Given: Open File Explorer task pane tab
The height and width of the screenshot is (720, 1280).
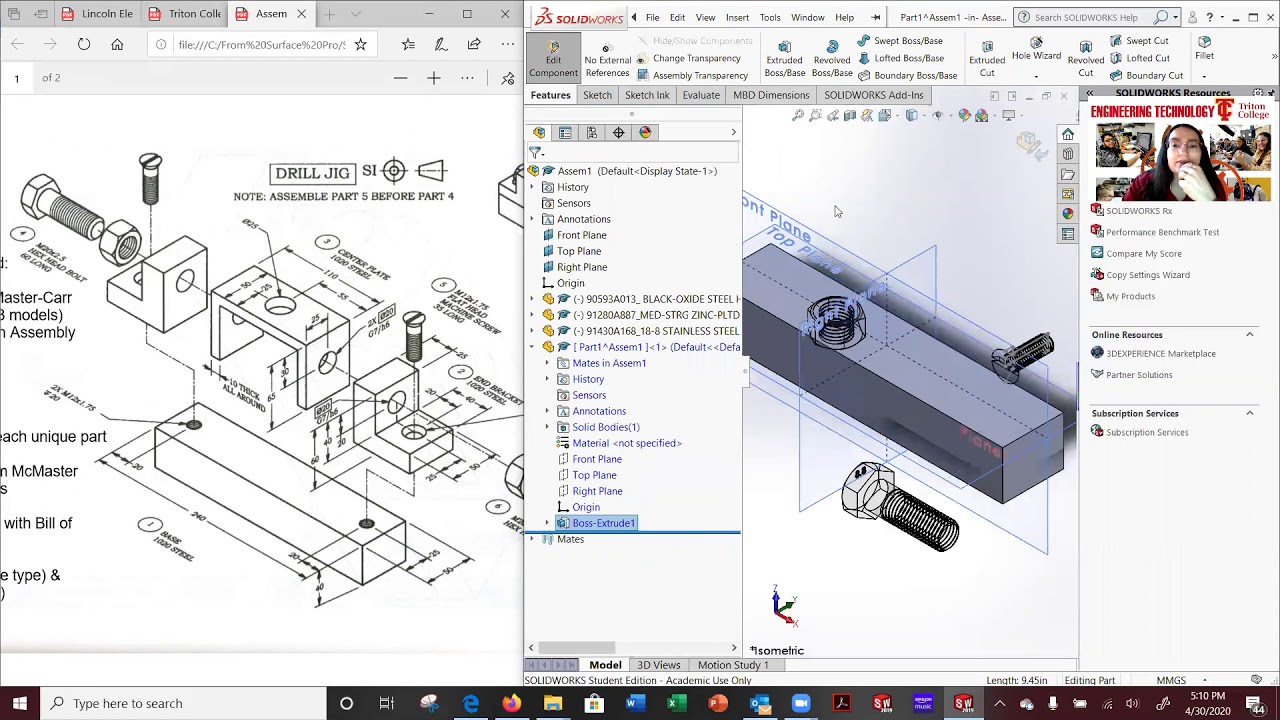Looking at the screenshot, I should (x=1068, y=174).
